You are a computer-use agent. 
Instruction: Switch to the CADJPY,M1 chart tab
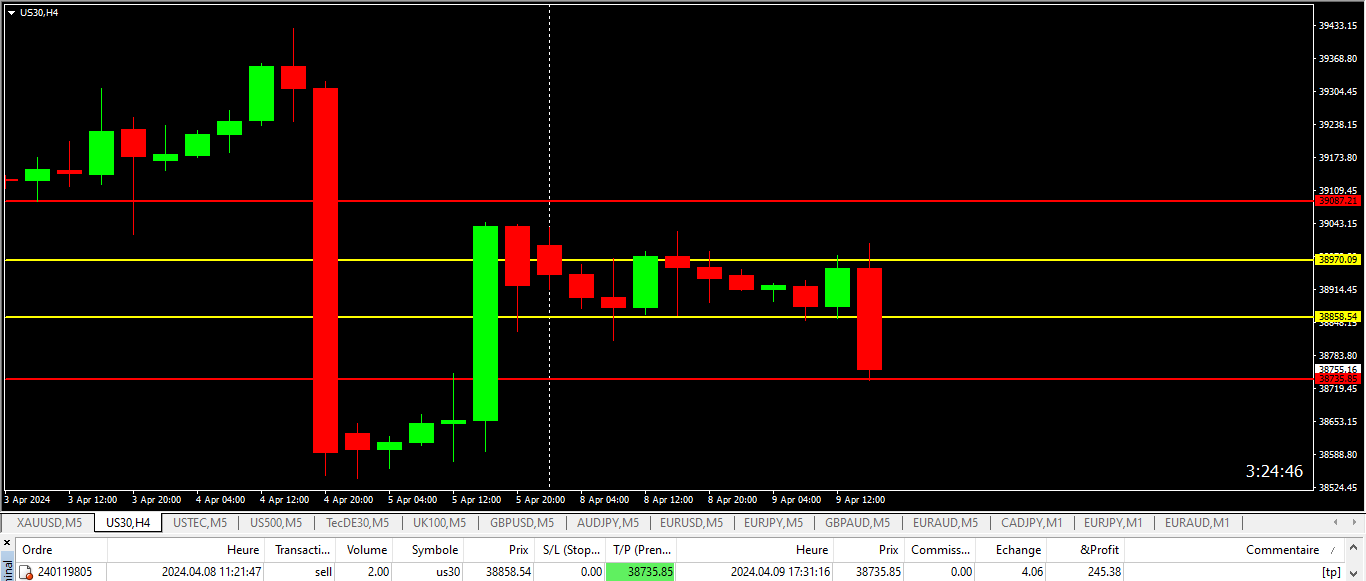click(1031, 522)
